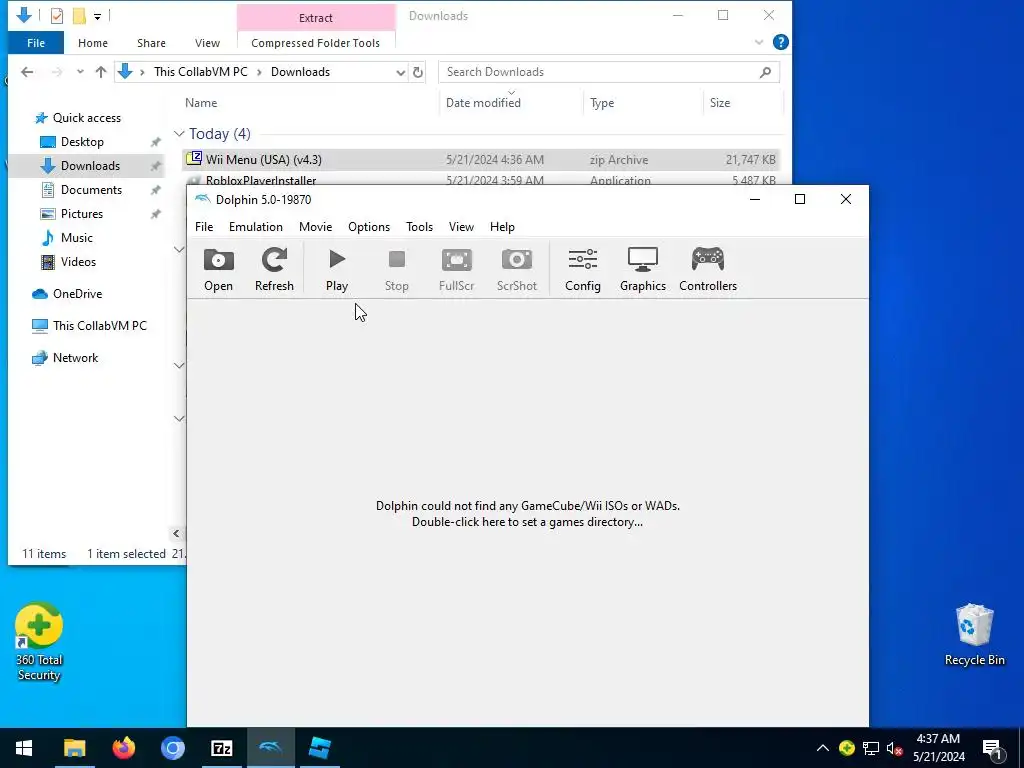
Task: Switch to Home tab in Explorer ribbon
Action: point(93,43)
